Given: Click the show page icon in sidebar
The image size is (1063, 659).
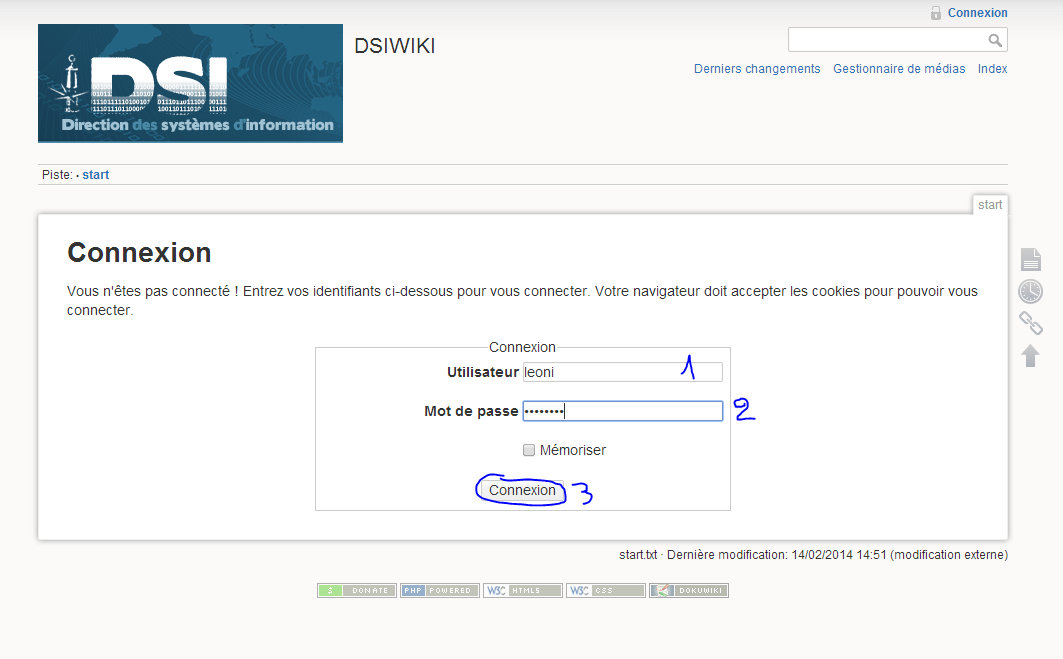Looking at the screenshot, I should click(x=1030, y=260).
